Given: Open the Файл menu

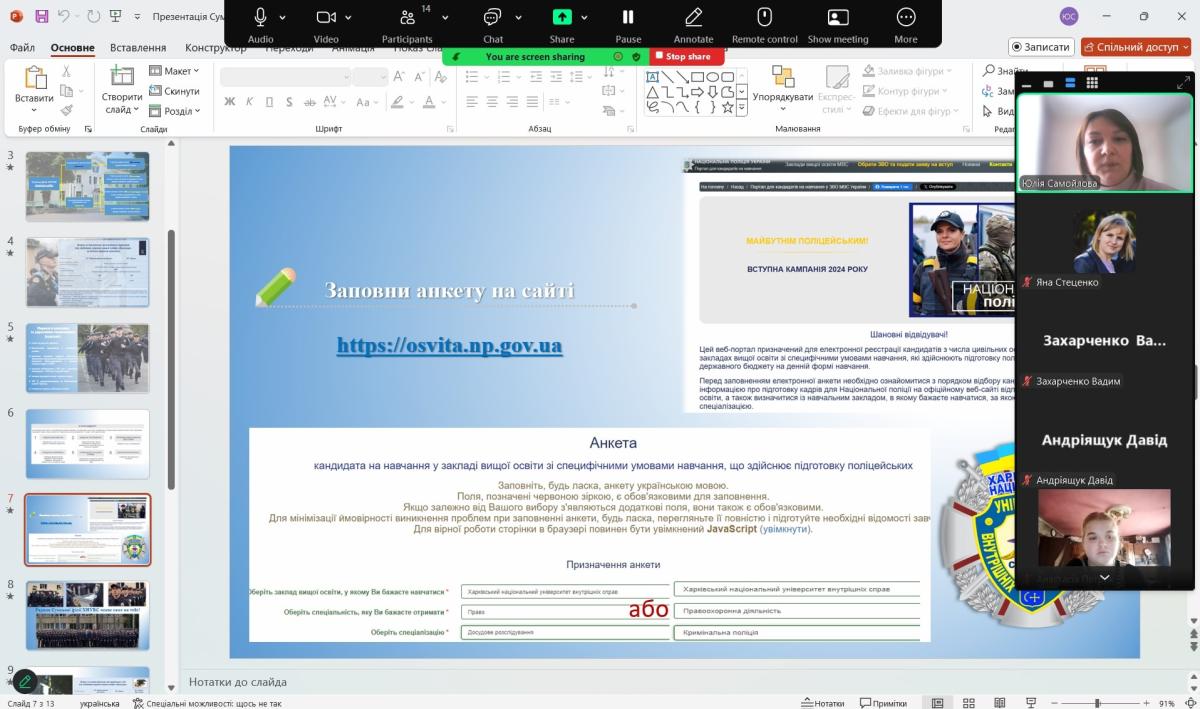Looking at the screenshot, I should coord(22,47).
